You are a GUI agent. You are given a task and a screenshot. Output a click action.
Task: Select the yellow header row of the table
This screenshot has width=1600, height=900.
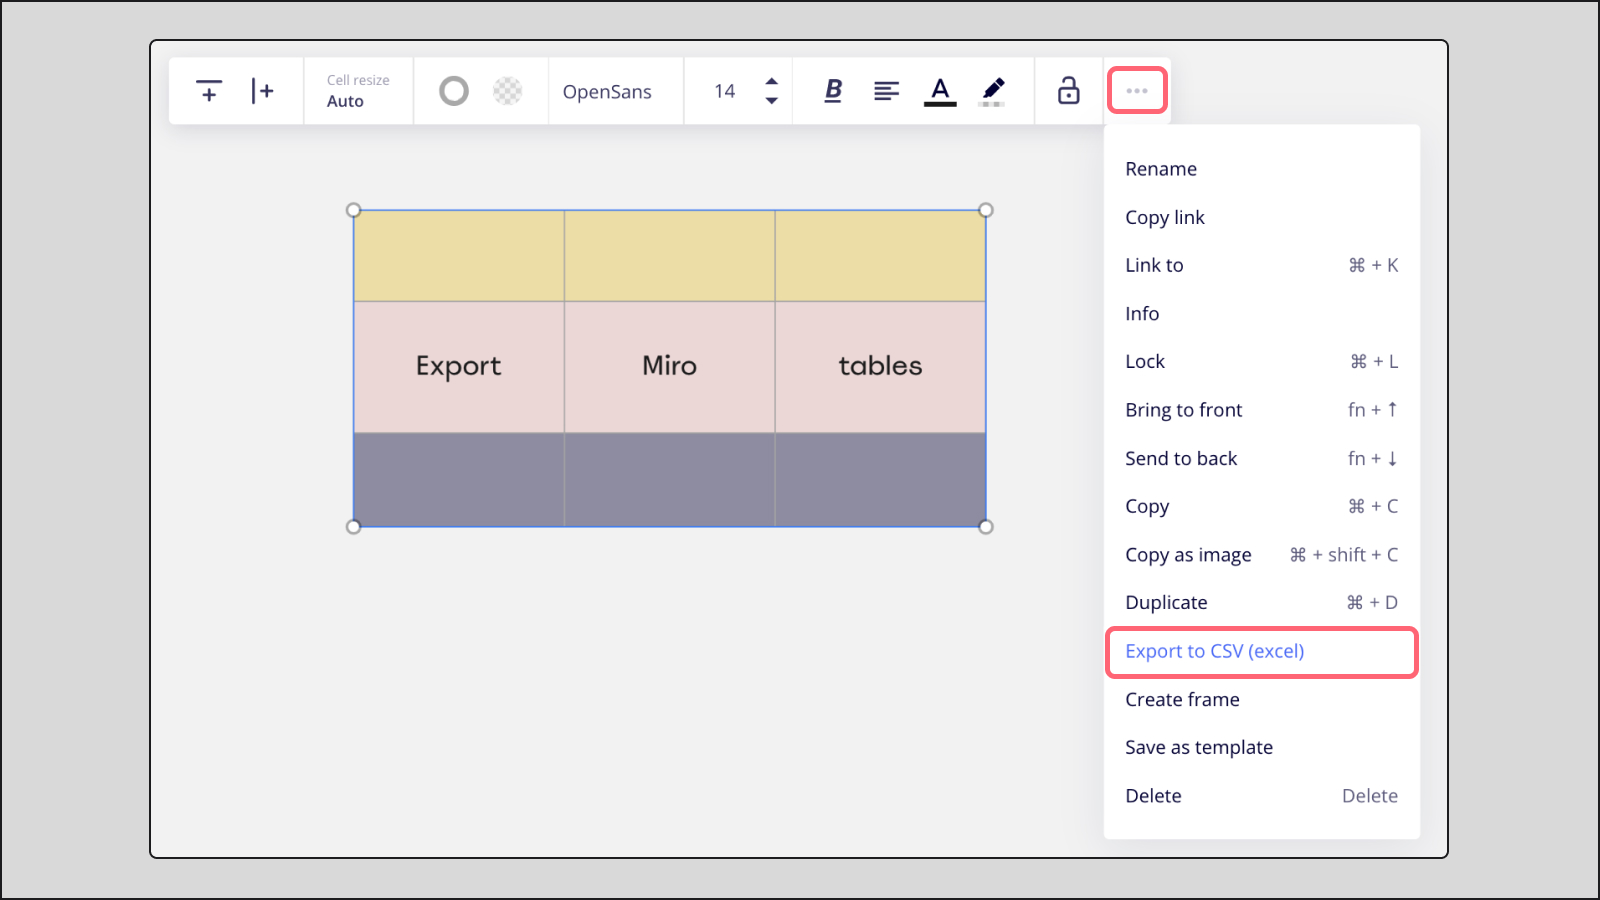click(x=669, y=255)
